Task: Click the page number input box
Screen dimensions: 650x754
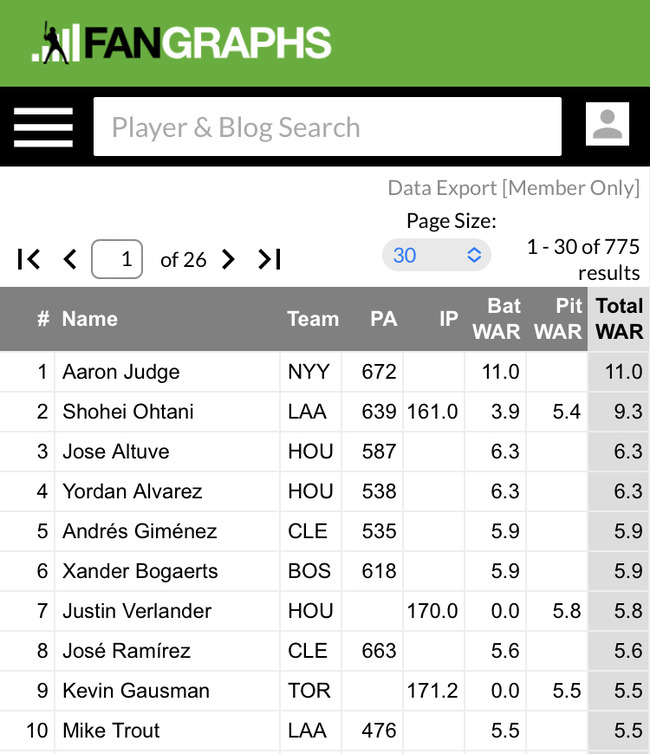Action: click(x=117, y=259)
